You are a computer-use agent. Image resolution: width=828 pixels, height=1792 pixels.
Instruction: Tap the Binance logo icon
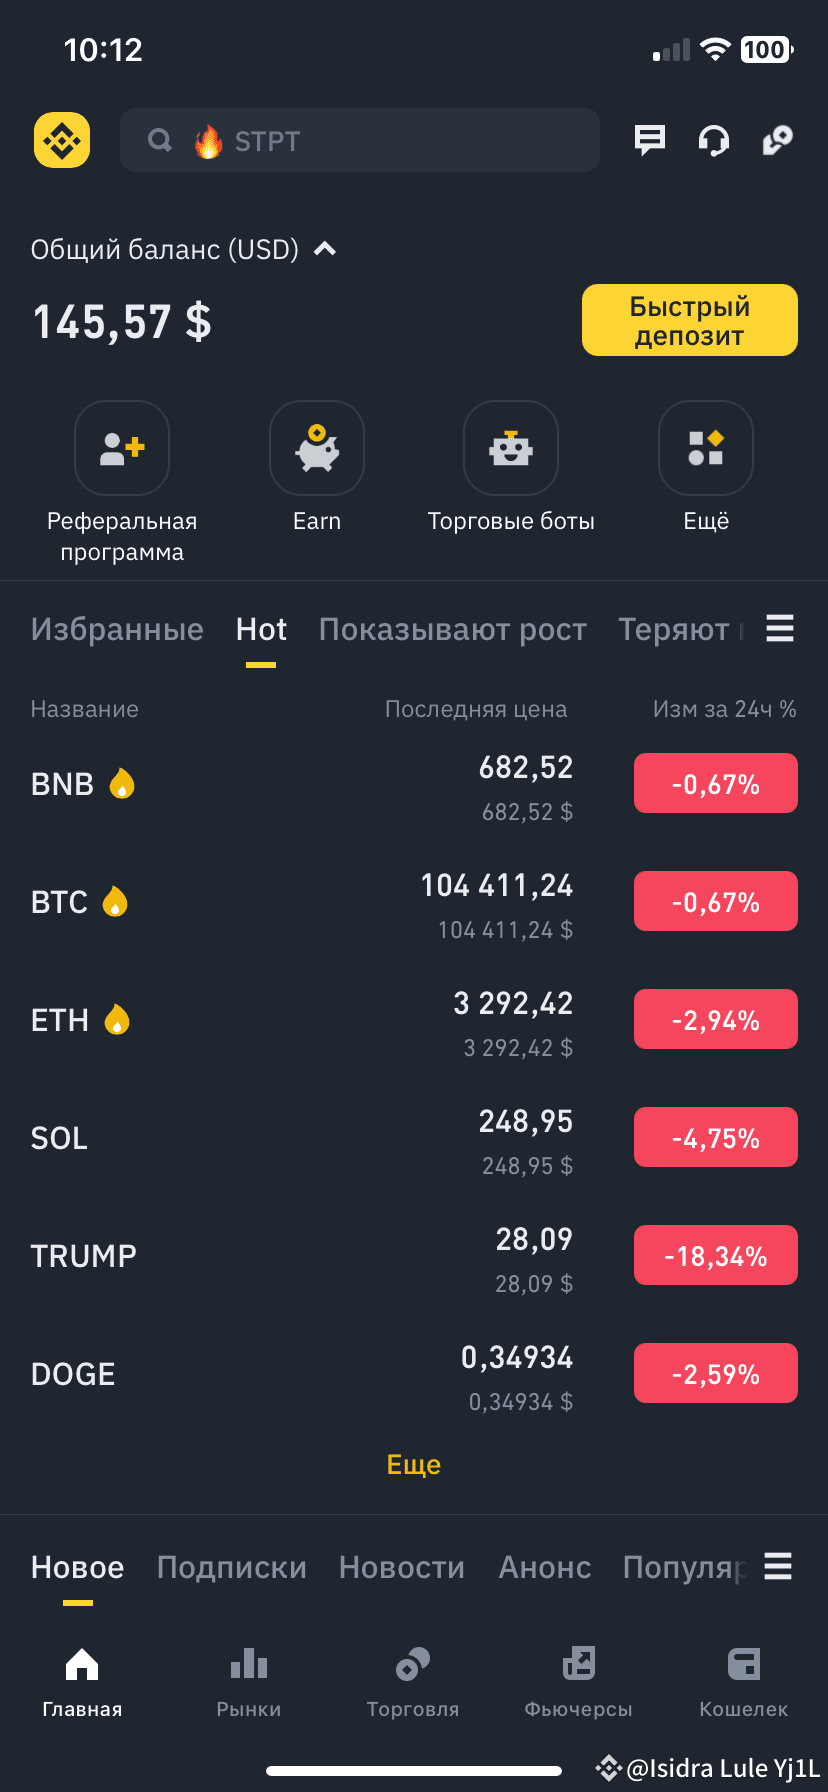pyautogui.click(x=62, y=140)
